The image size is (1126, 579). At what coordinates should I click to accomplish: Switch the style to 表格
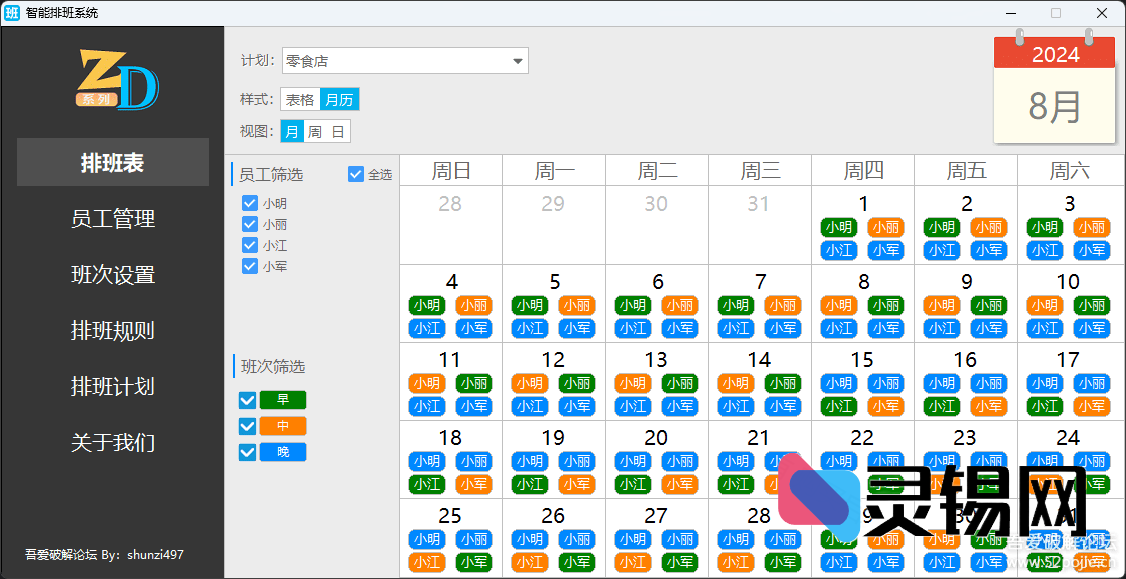click(x=300, y=100)
